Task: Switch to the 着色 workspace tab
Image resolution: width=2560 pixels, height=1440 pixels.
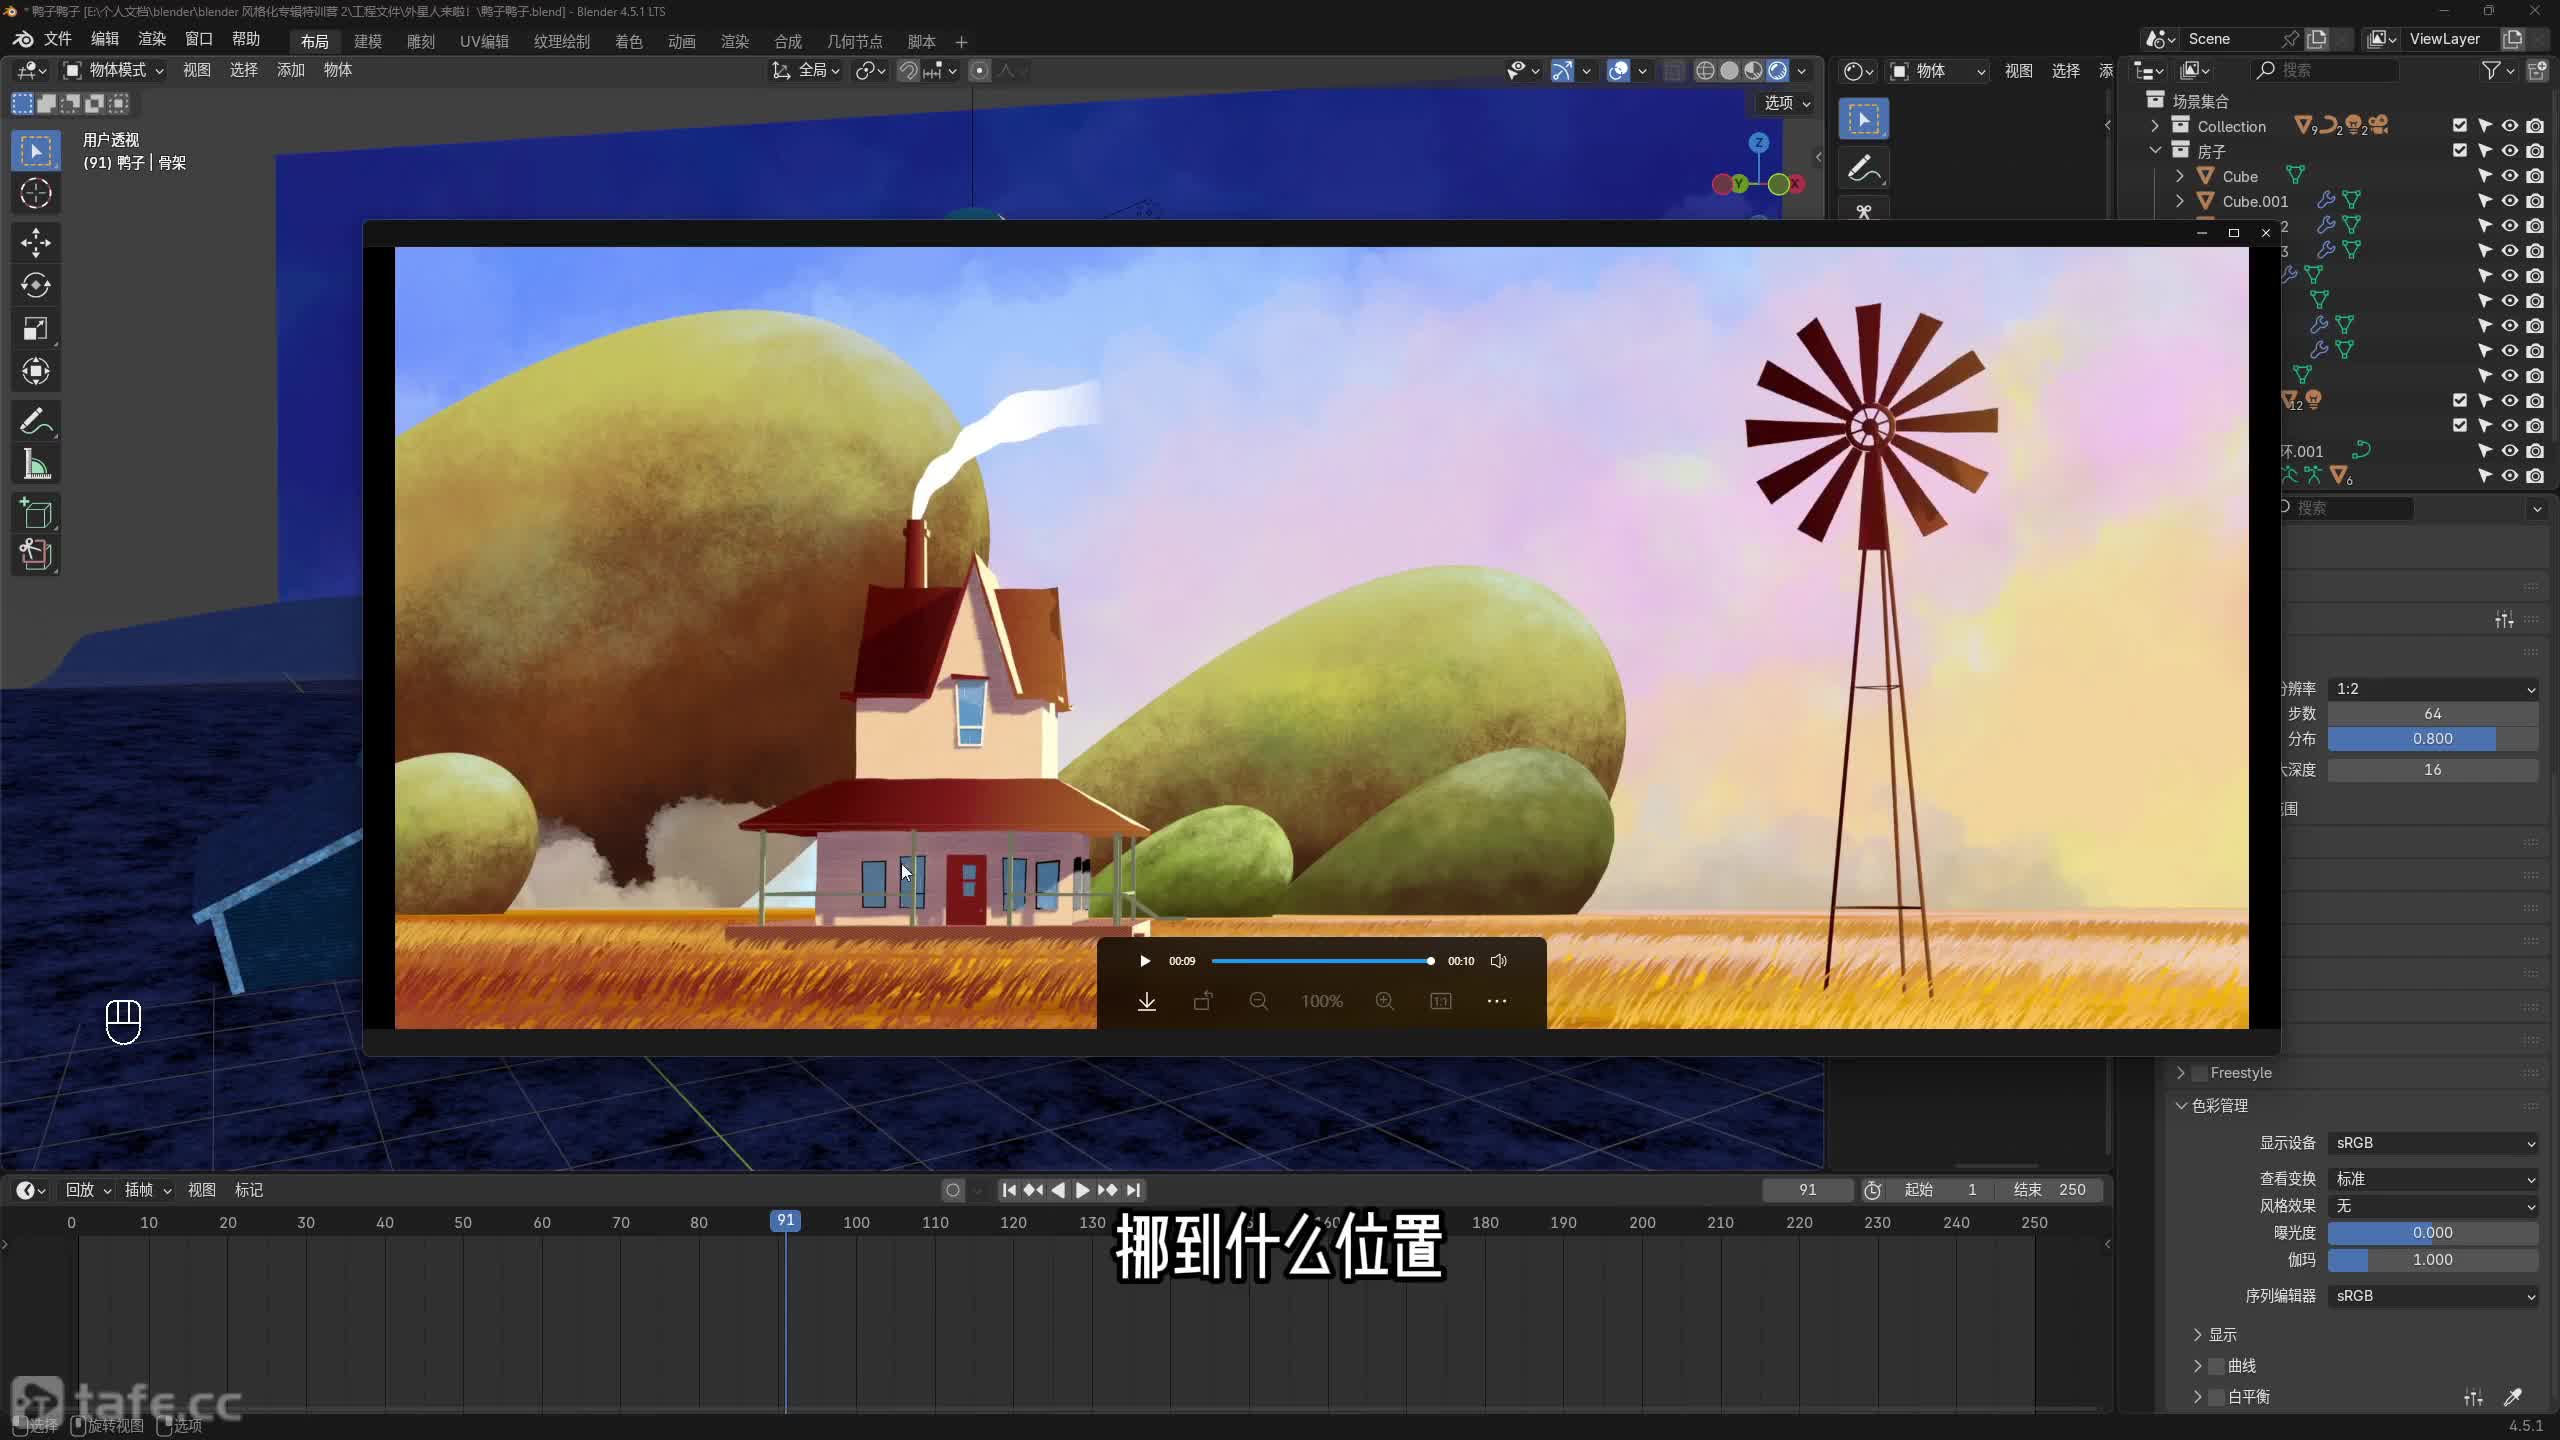Action: pyautogui.click(x=629, y=41)
